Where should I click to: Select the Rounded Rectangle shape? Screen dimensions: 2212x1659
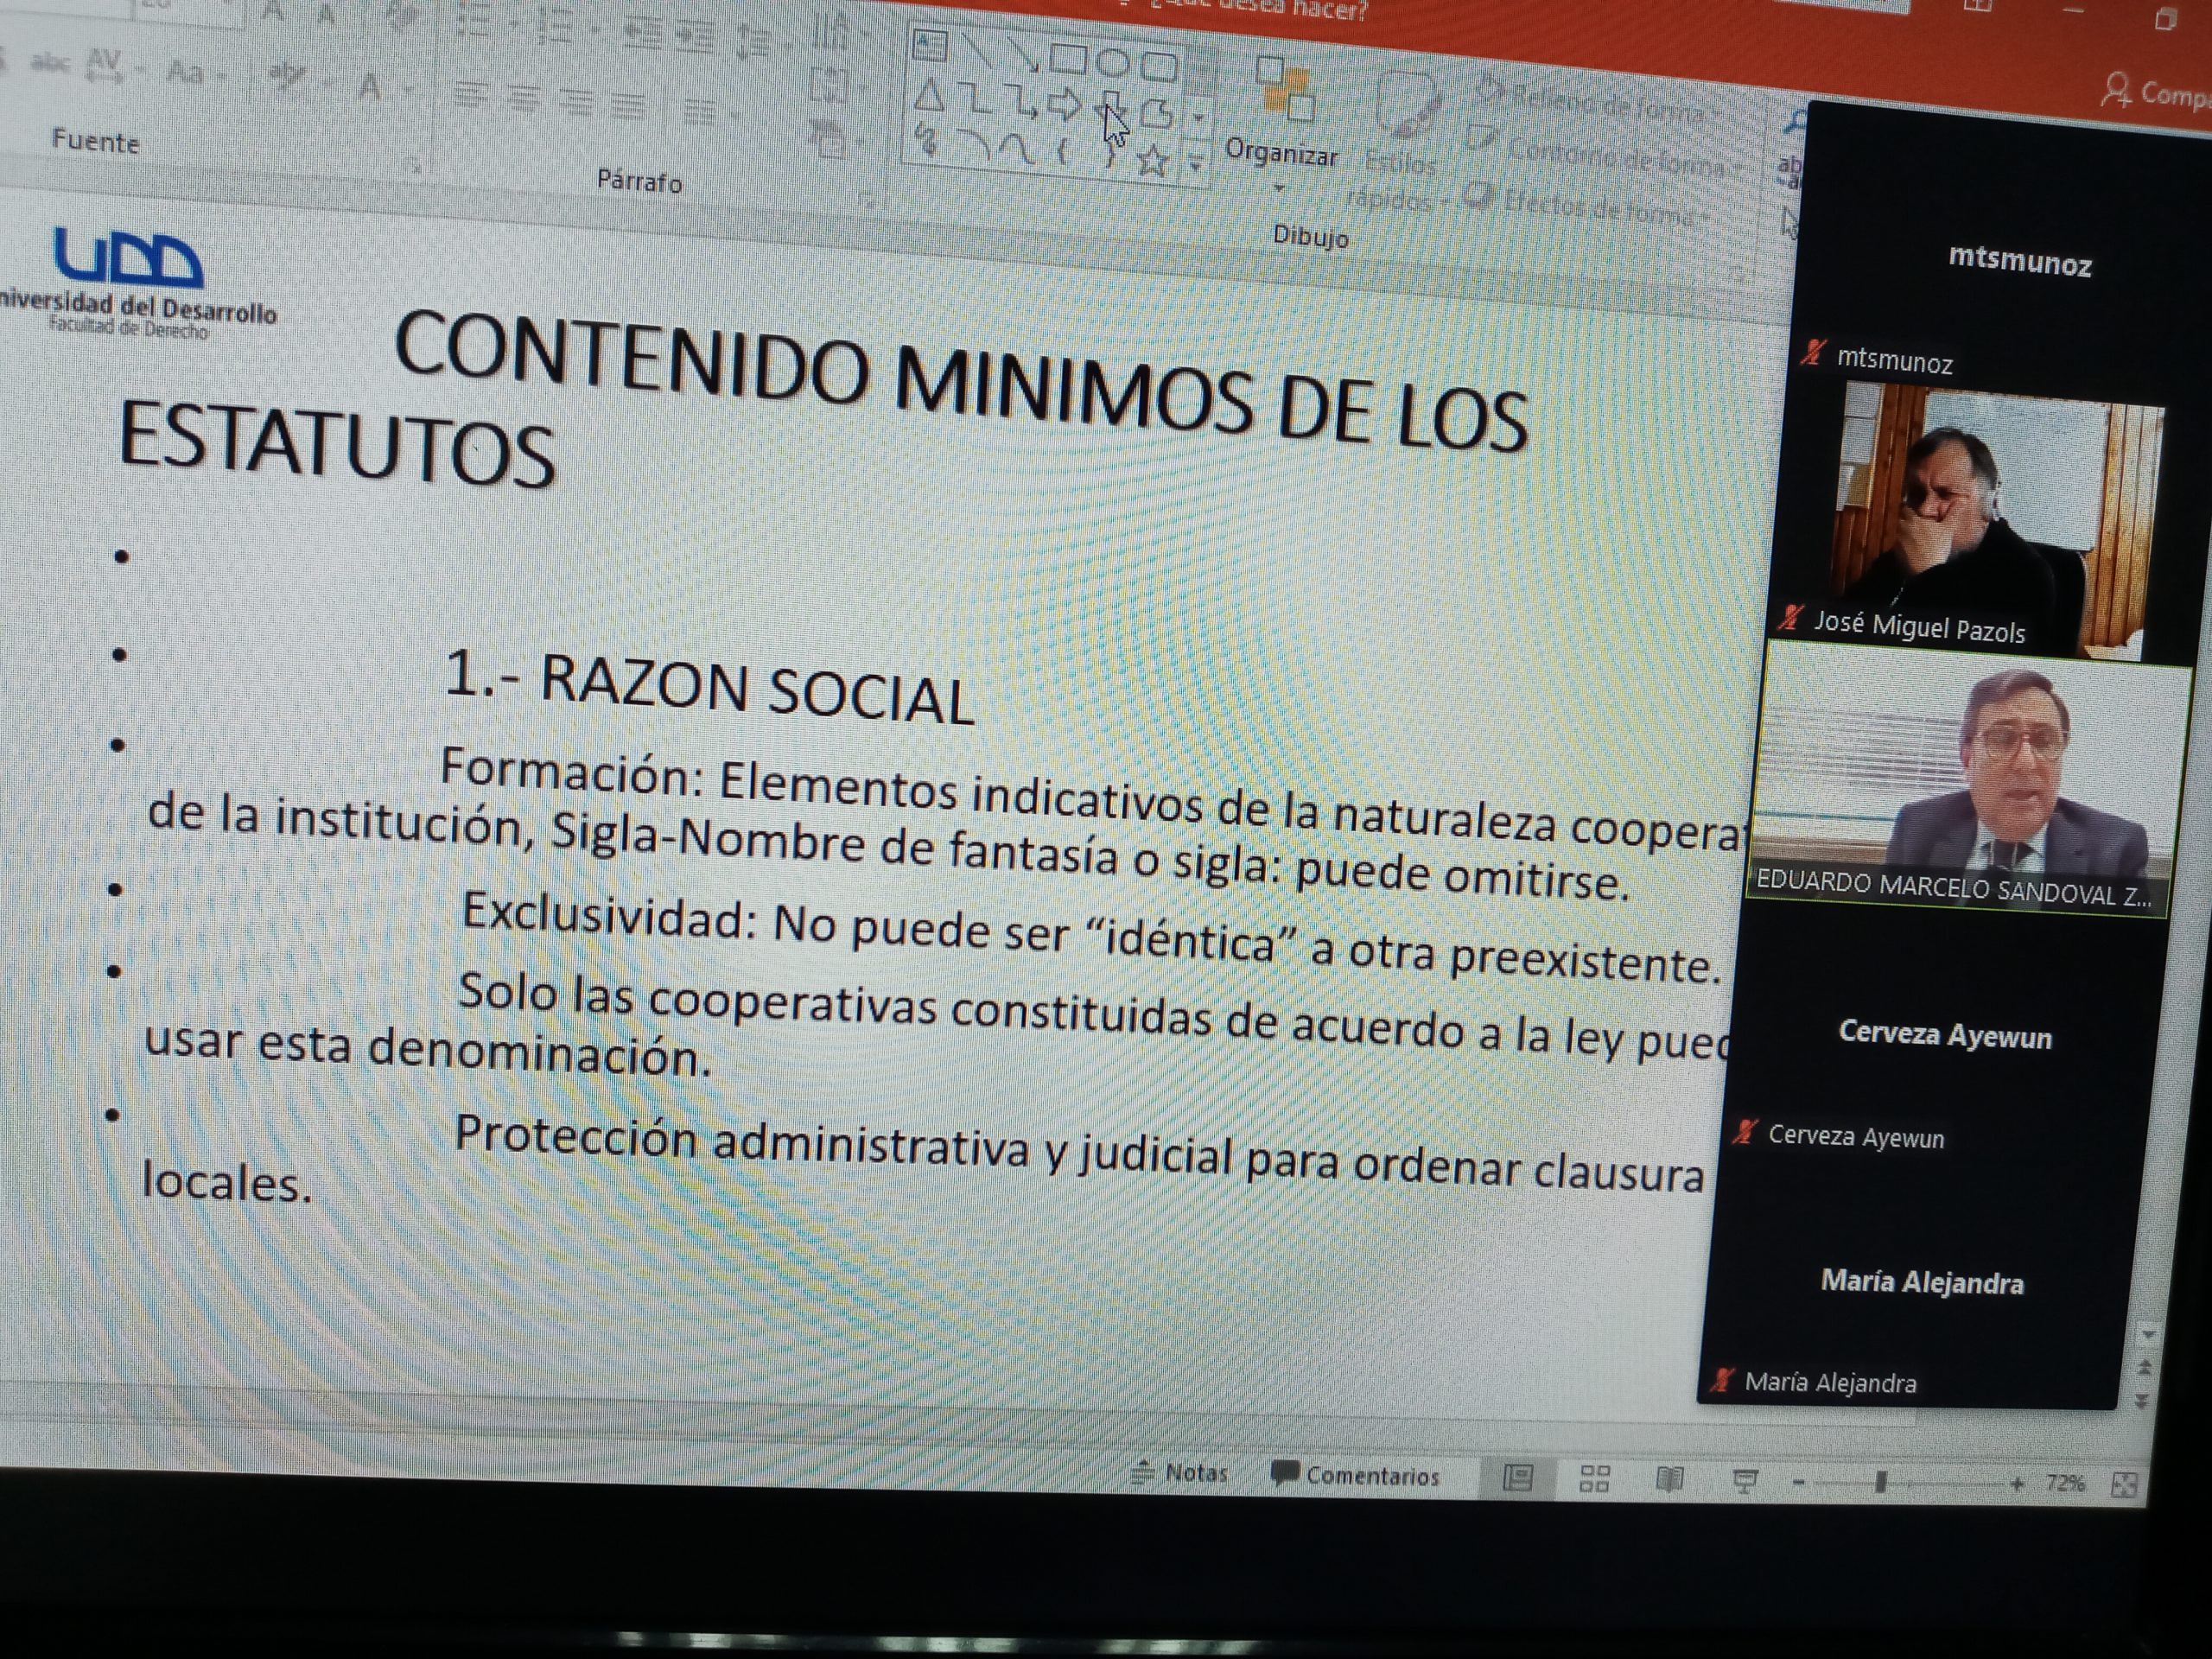pyautogui.click(x=1158, y=67)
